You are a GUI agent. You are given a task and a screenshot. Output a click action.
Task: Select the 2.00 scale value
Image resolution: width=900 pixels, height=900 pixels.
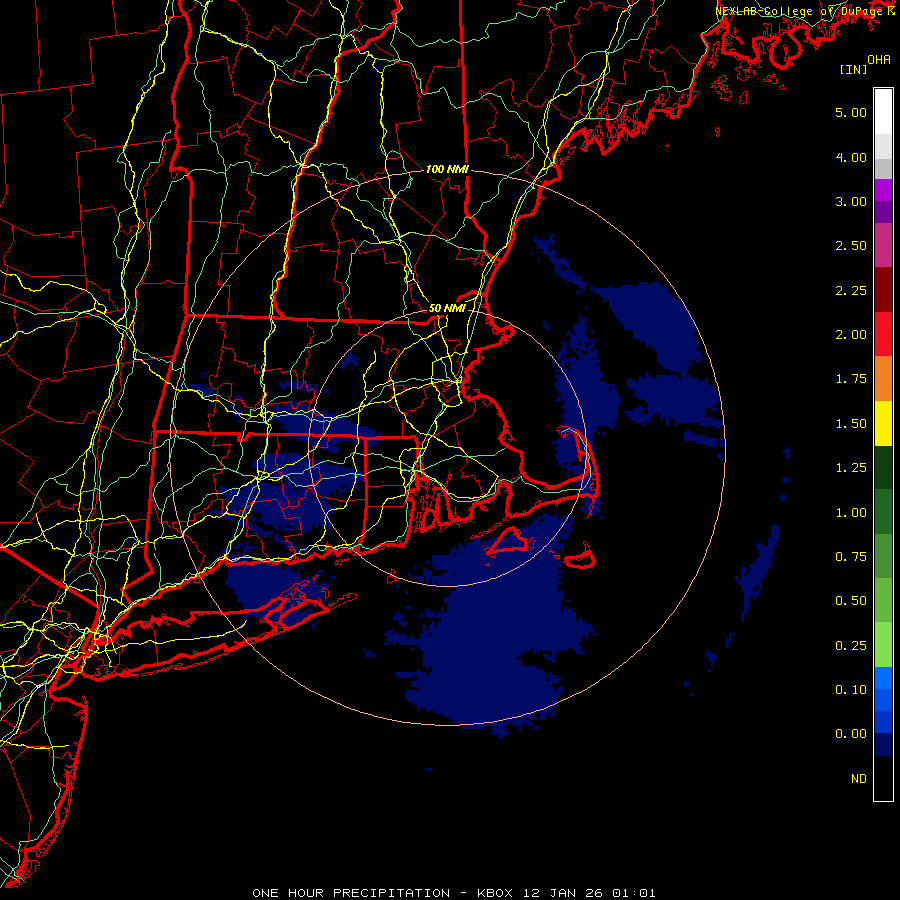pos(851,335)
